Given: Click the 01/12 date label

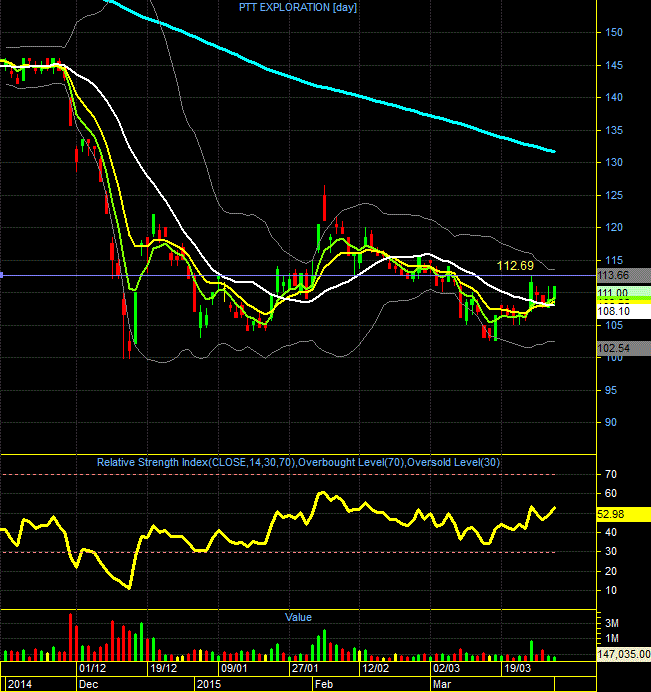Looking at the screenshot, I should [x=92, y=668].
